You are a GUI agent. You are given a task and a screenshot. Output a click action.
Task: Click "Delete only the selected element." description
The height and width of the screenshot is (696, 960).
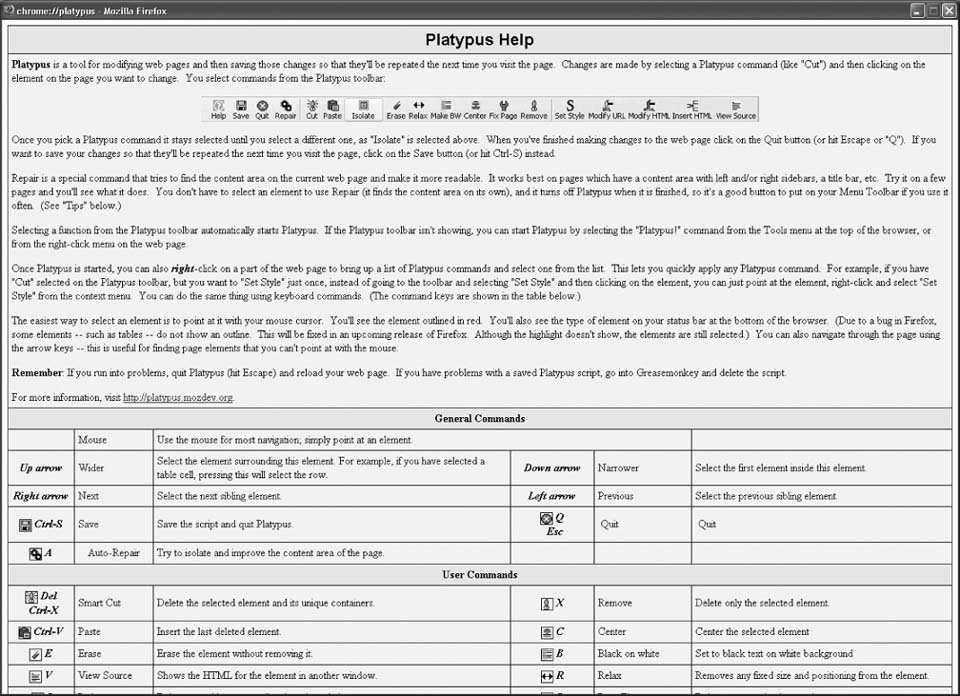tap(762, 603)
